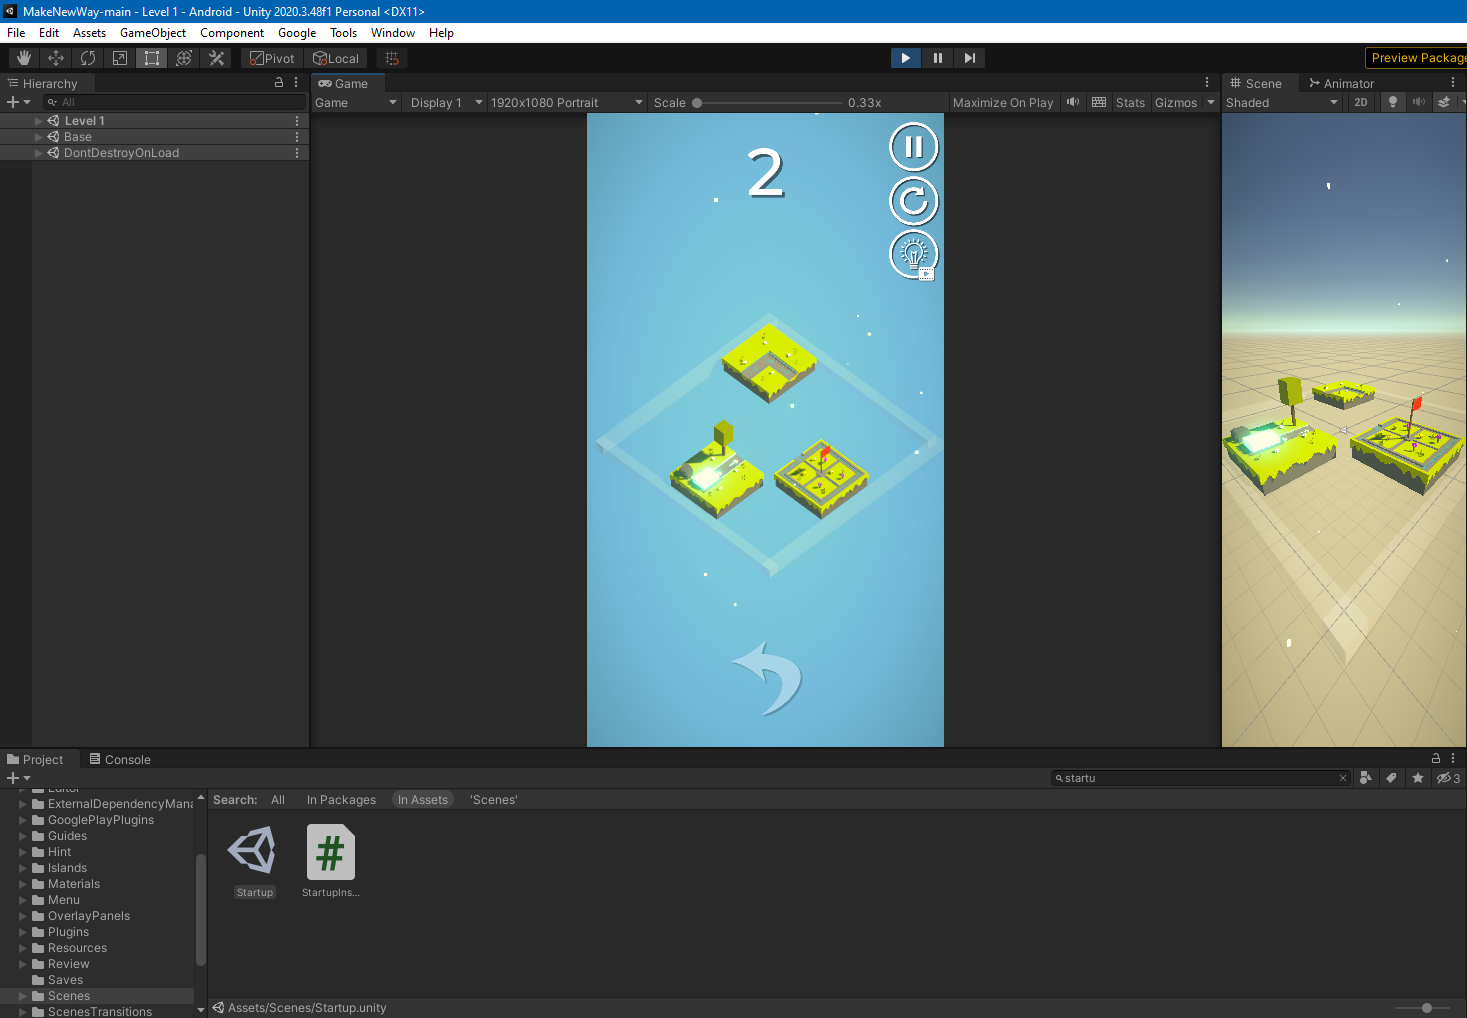Click the Pause button in toolbar
The height and width of the screenshot is (1018, 1467).
(x=937, y=58)
